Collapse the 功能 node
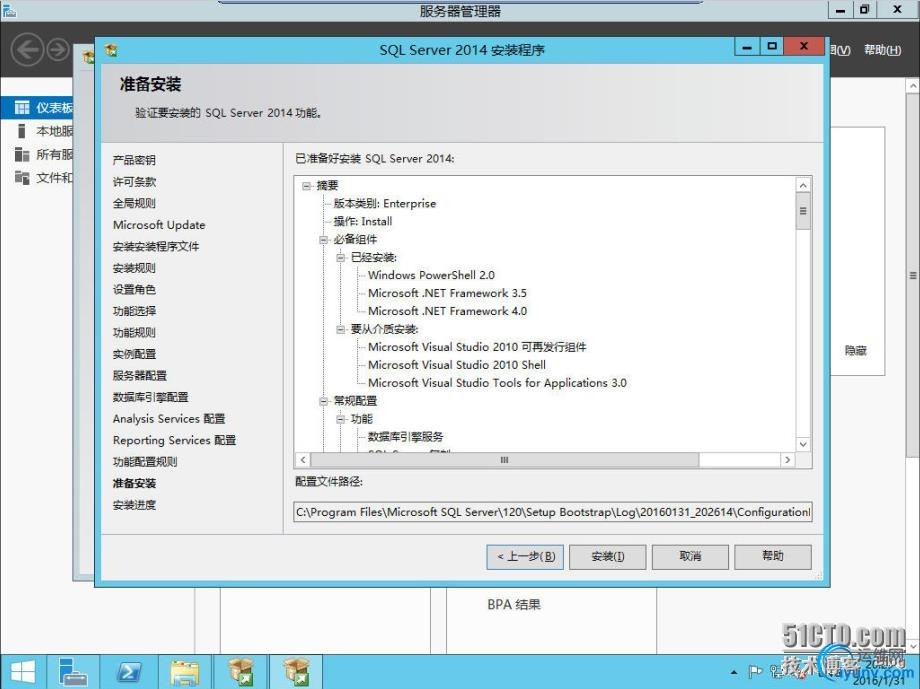The width and height of the screenshot is (920, 689). (340, 419)
